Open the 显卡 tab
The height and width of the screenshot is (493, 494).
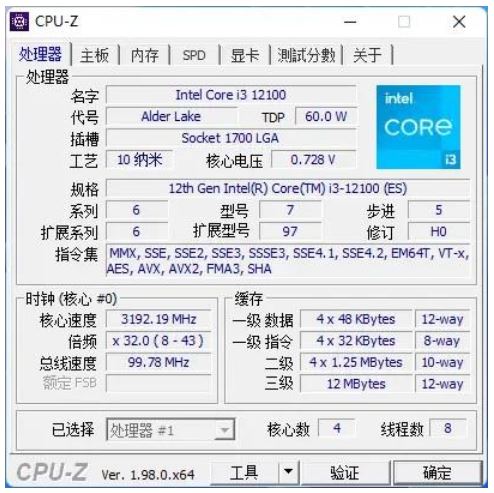click(245, 55)
